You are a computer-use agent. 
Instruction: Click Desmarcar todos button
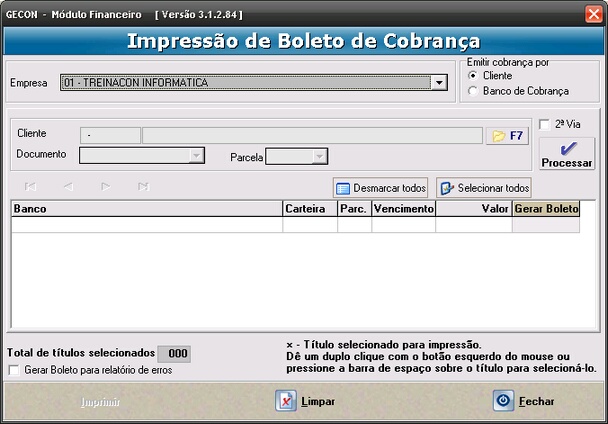380,188
